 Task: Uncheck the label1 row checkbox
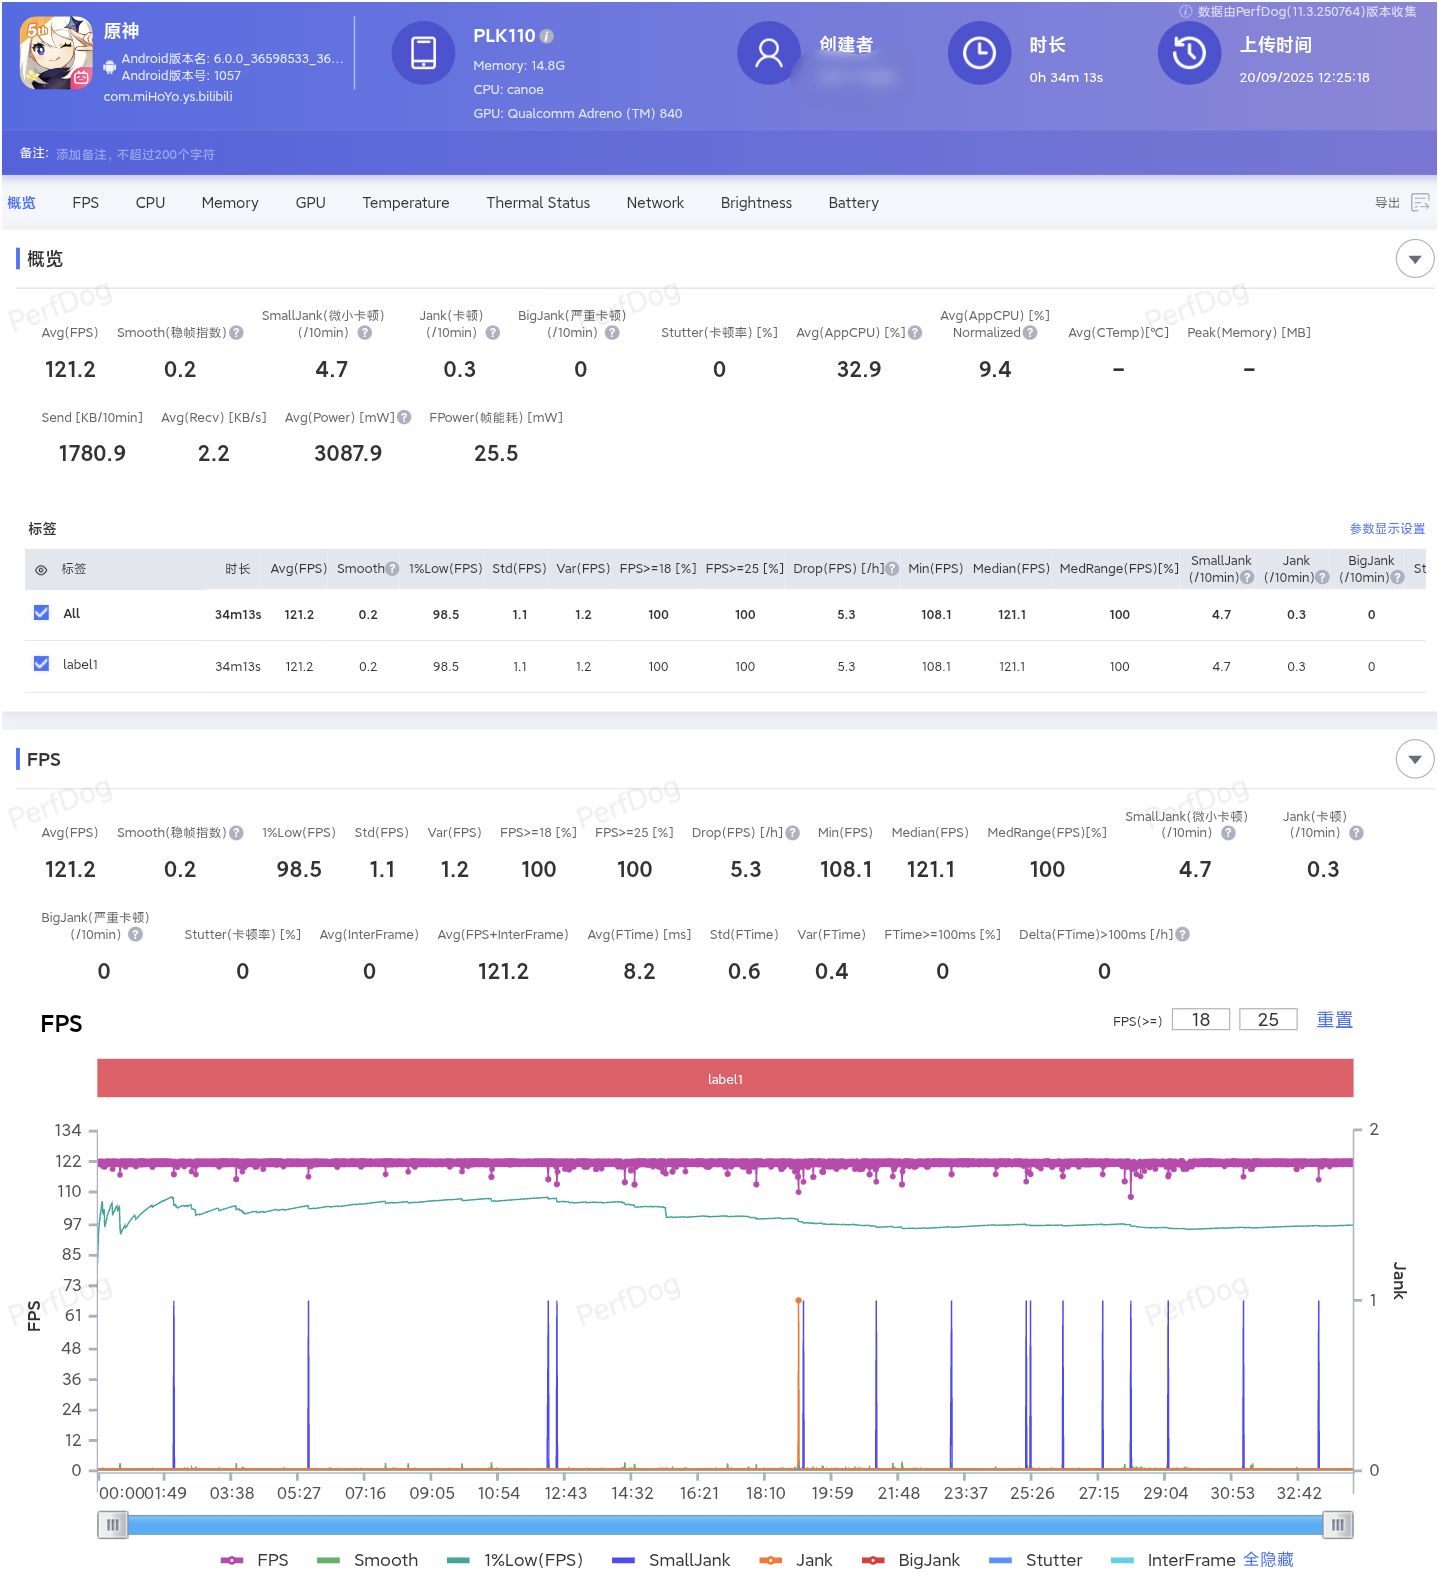[x=41, y=664]
